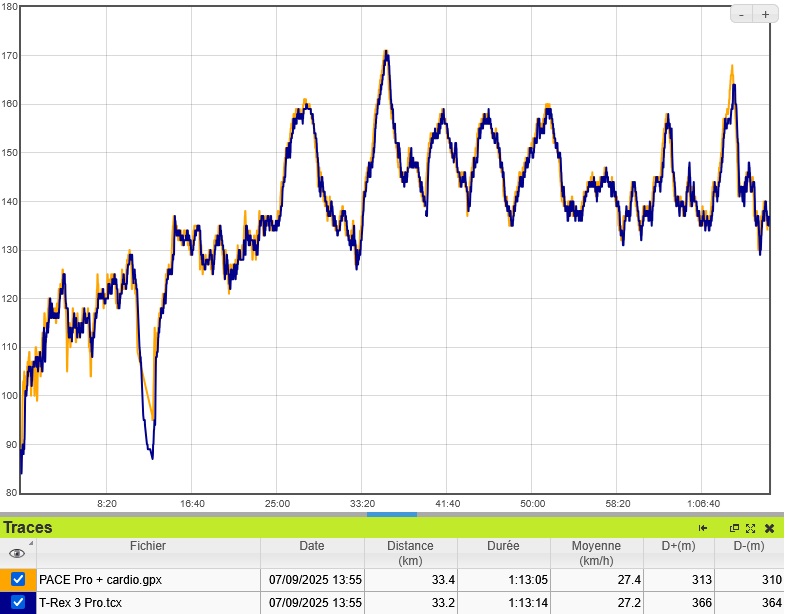Close the Traces panel

[x=769, y=528]
